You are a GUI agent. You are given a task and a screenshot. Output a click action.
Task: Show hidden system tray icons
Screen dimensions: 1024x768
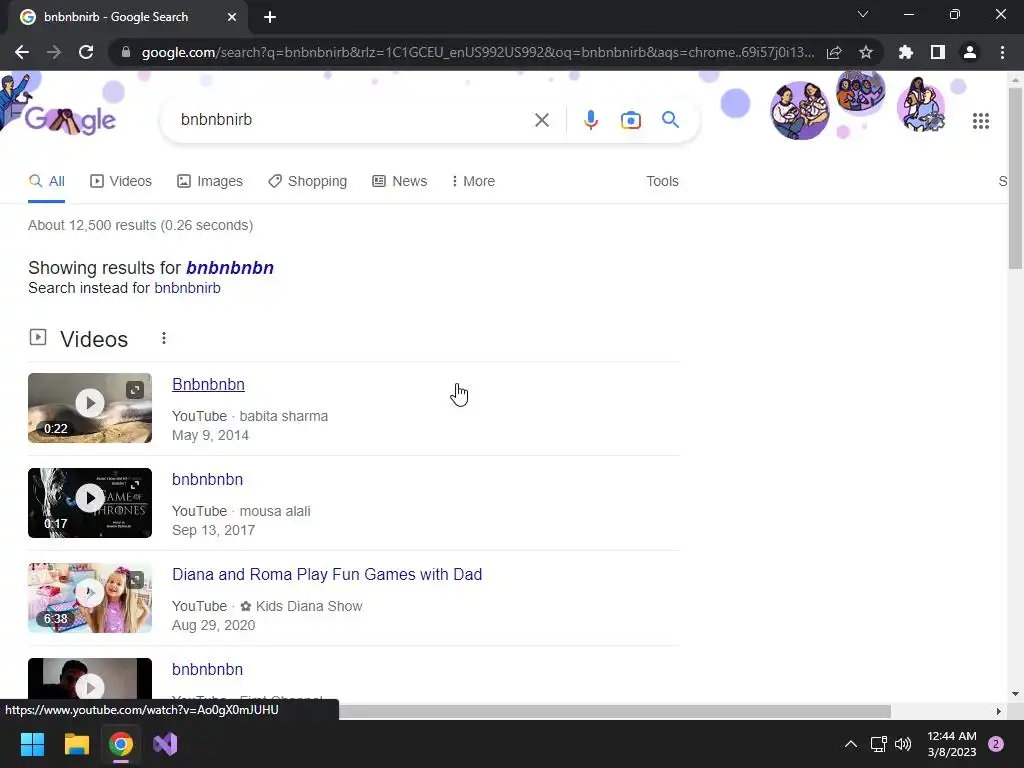850,744
